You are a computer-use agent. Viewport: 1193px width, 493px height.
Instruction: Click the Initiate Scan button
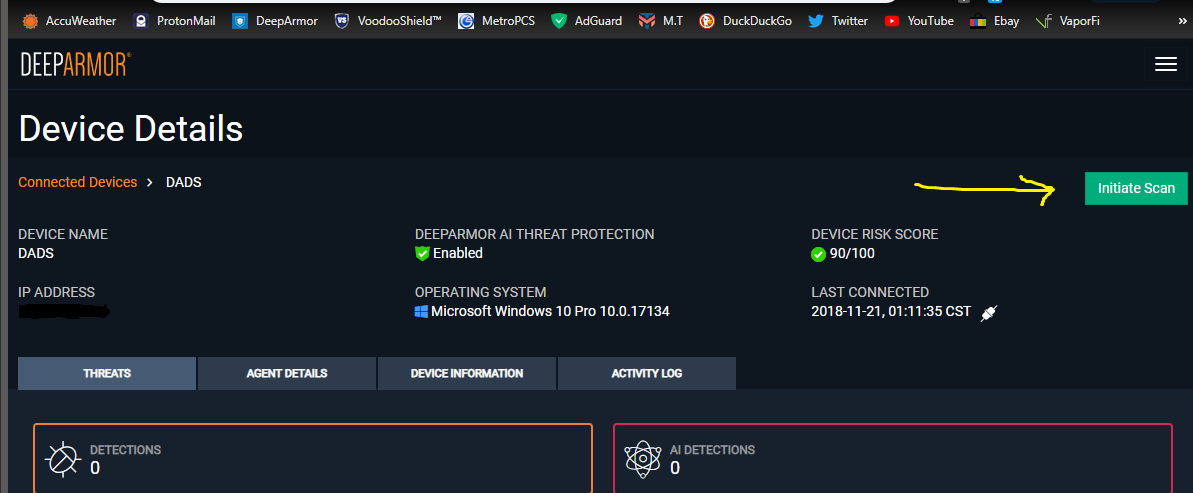pos(1136,188)
